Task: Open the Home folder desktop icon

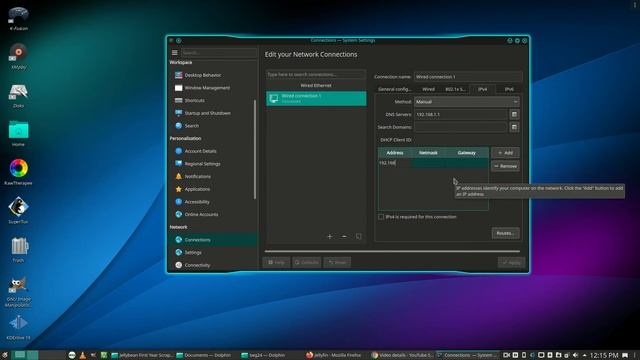Action: [x=18, y=134]
